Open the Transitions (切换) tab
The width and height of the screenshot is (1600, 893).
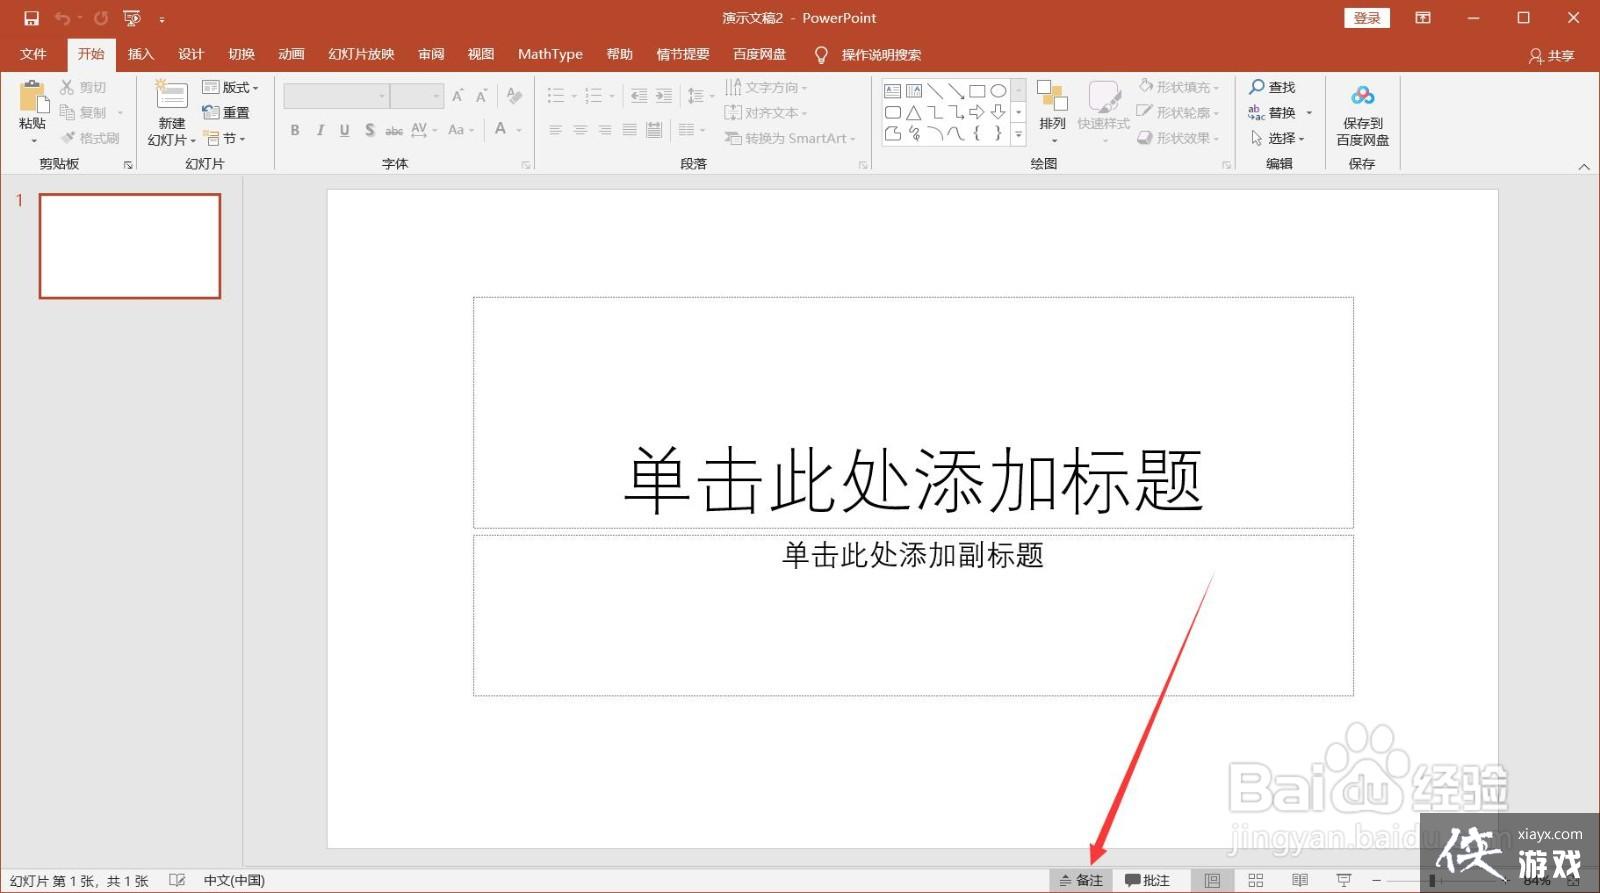pos(241,54)
